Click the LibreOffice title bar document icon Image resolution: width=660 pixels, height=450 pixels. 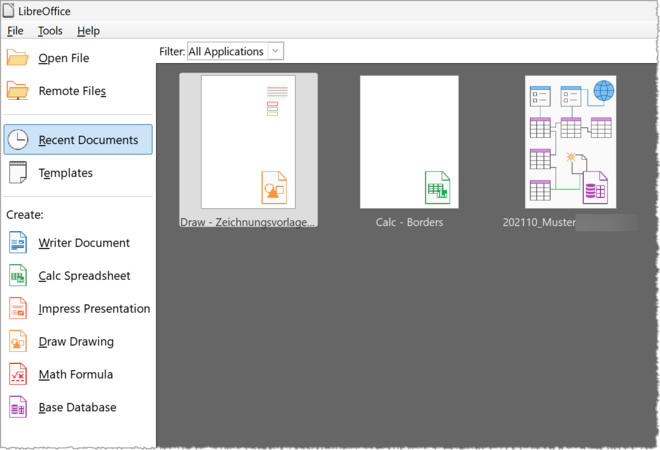[x=8, y=11]
